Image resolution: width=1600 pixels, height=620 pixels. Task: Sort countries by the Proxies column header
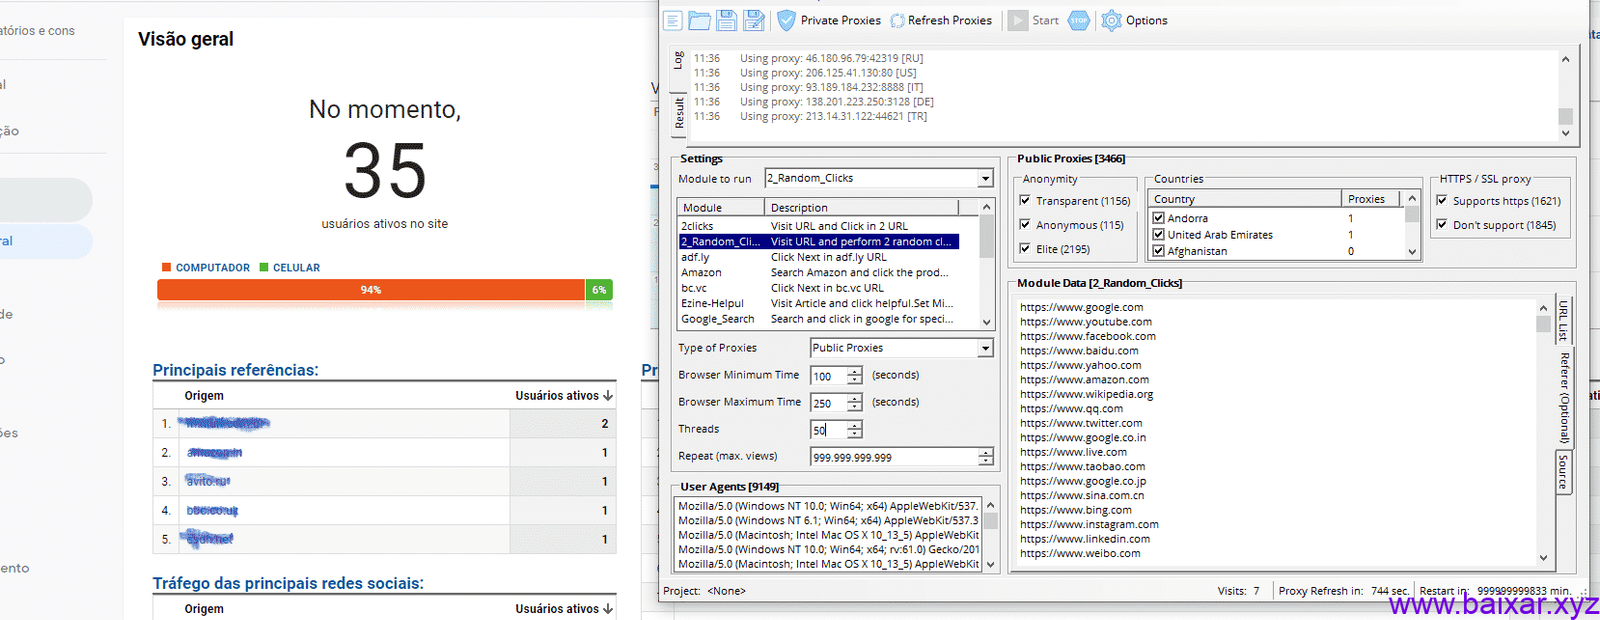1371,199
